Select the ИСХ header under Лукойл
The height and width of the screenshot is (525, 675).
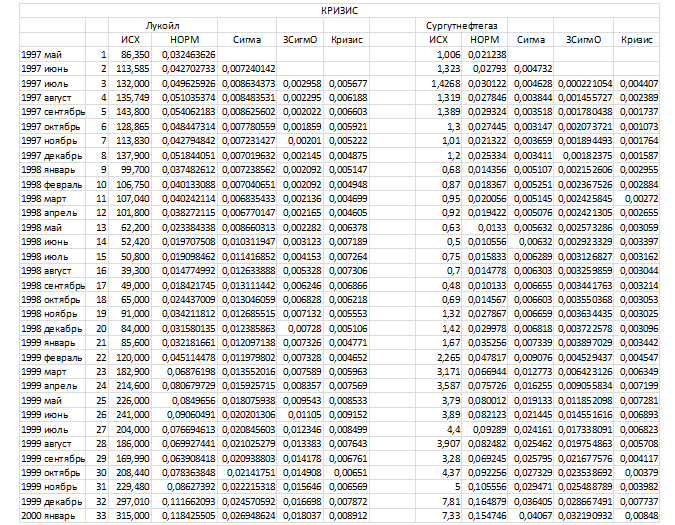point(130,40)
